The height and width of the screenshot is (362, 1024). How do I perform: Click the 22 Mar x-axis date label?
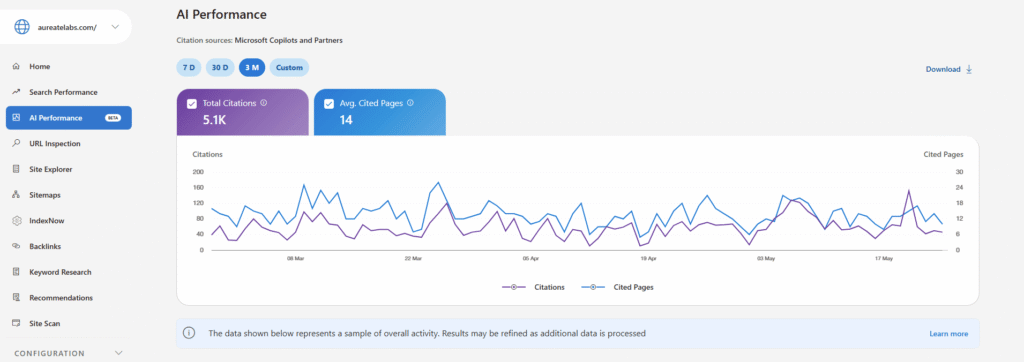coord(413,259)
